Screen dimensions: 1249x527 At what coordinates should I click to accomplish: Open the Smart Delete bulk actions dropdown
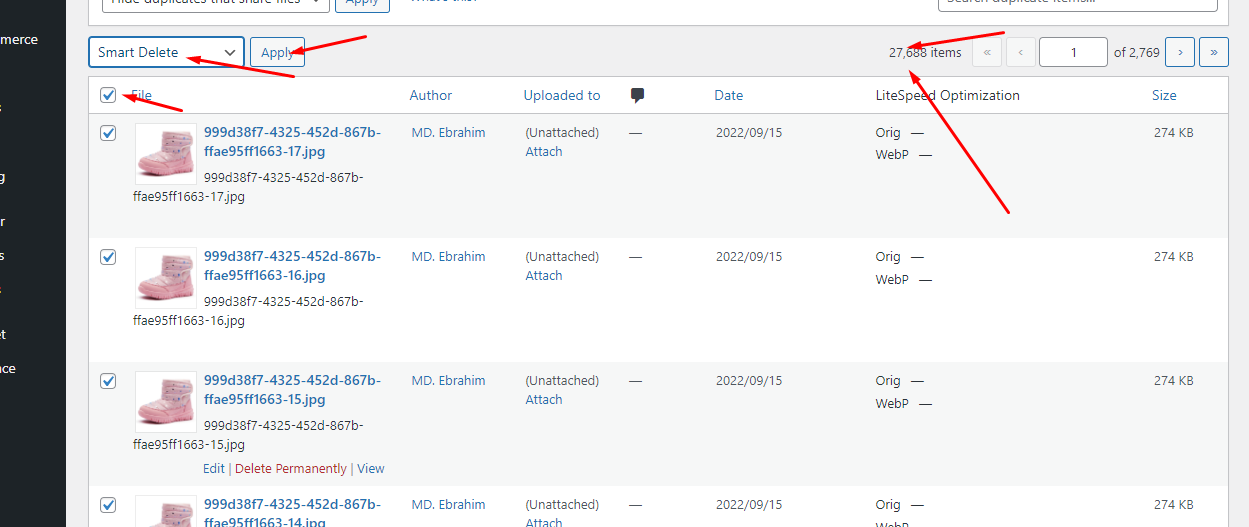[x=166, y=52]
